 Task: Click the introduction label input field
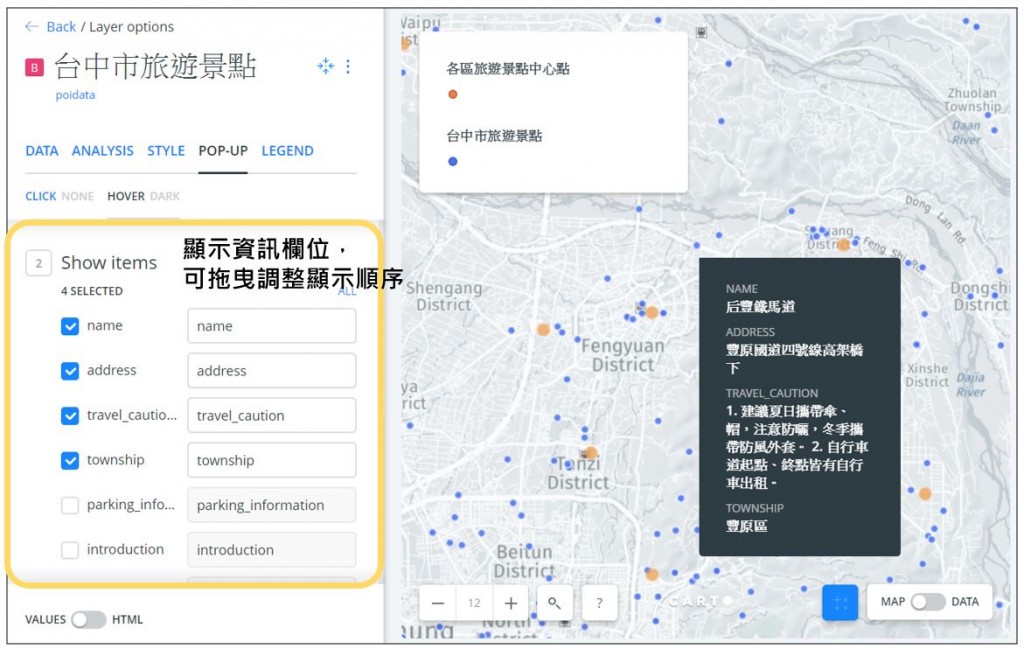[x=272, y=550]
